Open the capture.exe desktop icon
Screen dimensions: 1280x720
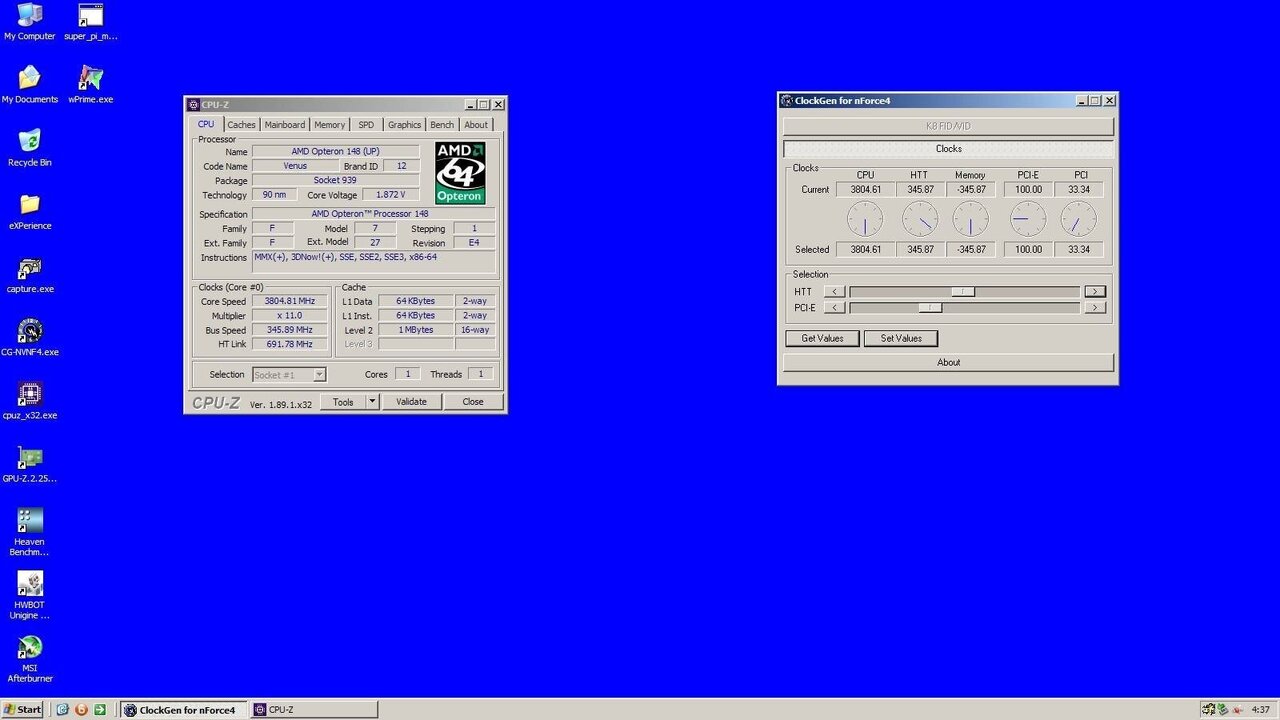click(30, 269)
